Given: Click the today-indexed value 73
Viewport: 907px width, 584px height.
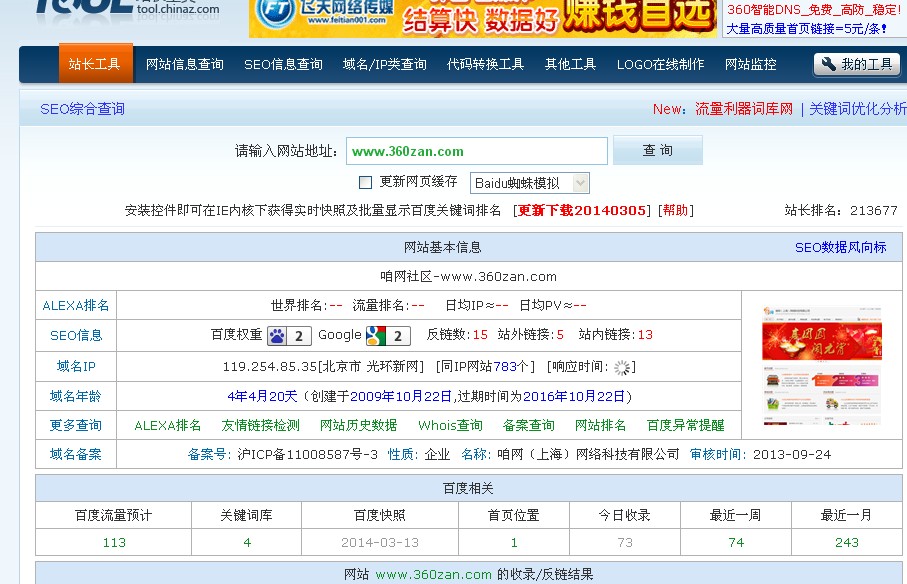Looking at the screenshot, I should pyautogui.click(x=625, y=542).
